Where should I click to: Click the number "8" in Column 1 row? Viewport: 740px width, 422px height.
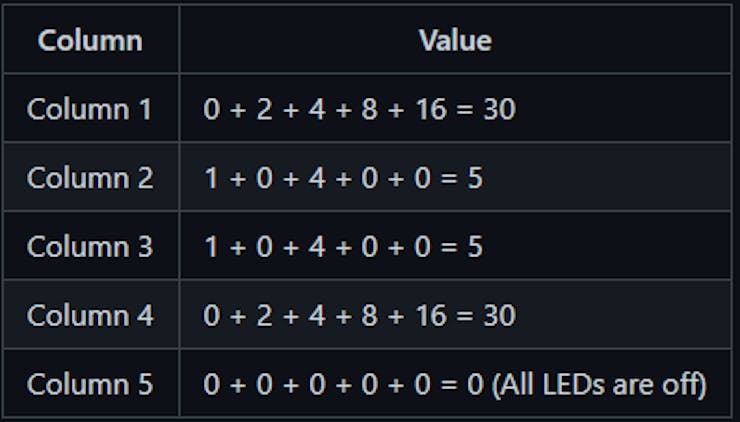coord(369,109)
